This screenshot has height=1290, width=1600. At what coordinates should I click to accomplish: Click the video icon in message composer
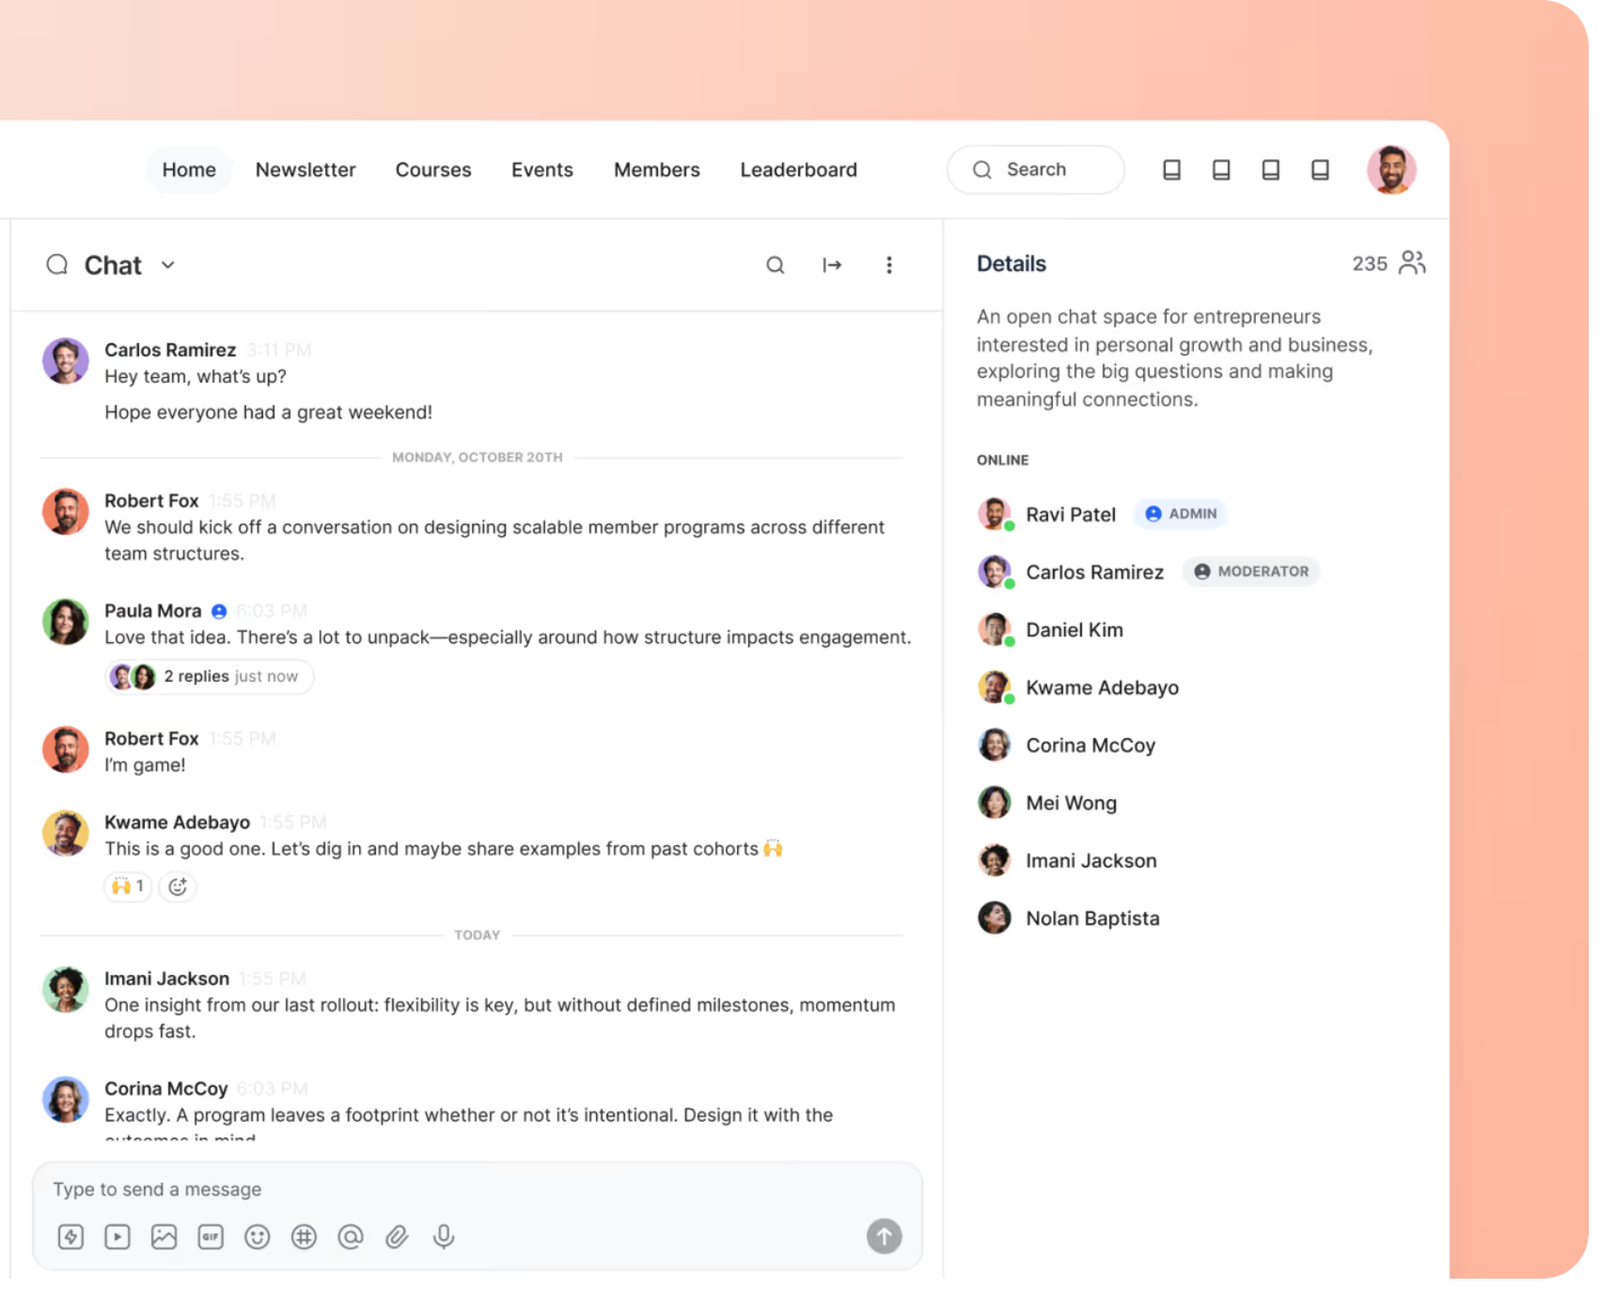point(117,1237)
